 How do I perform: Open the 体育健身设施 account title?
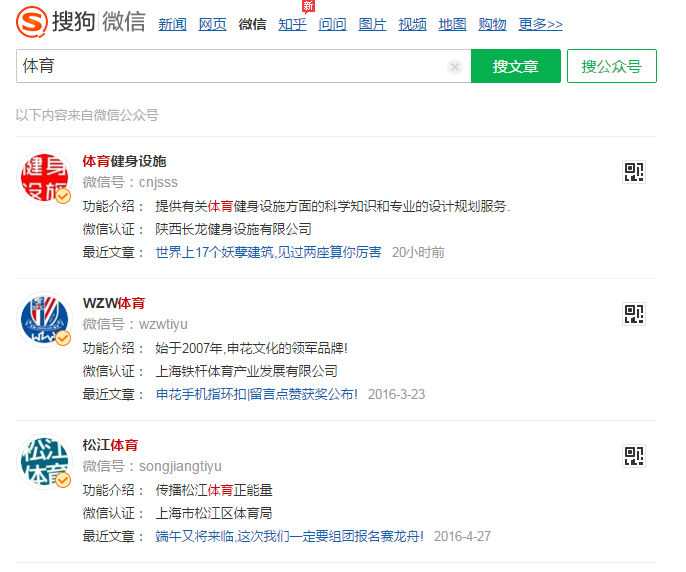tap(125, 161)
